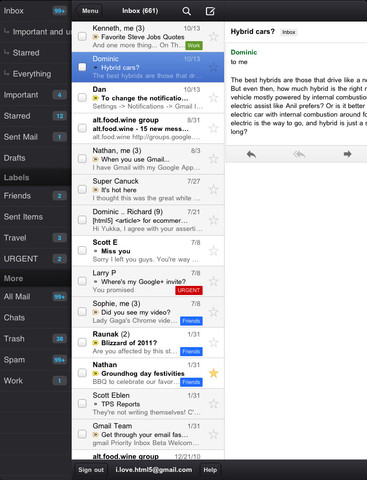This screenshot has width=367, height=480.
Task: Select checkbox for Larry P email
Action: click(x=82, y=281)
